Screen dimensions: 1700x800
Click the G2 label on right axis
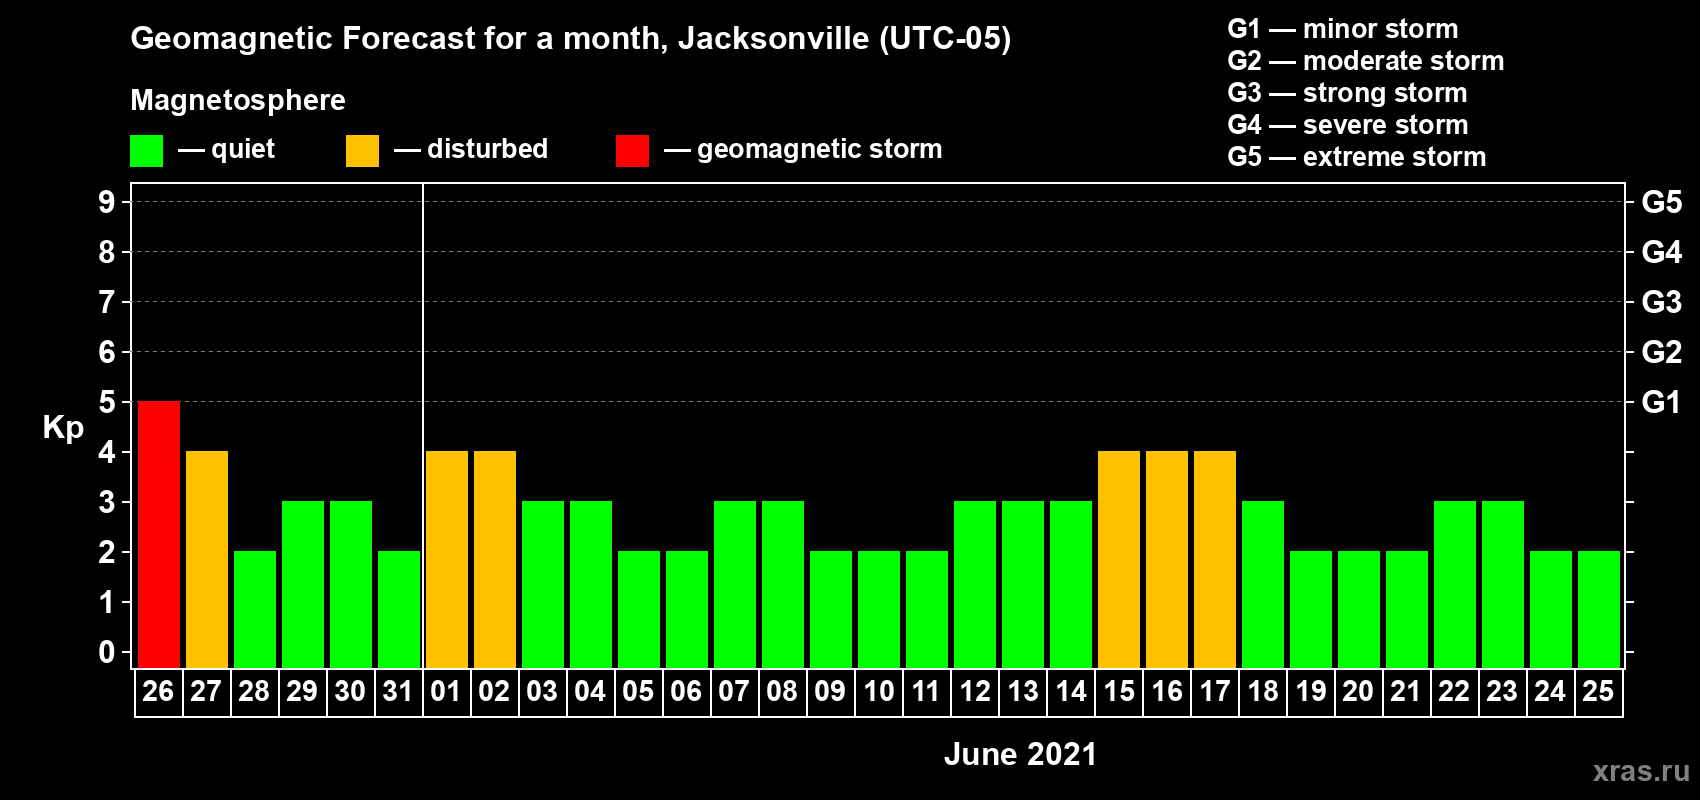tap(1662, 352)
